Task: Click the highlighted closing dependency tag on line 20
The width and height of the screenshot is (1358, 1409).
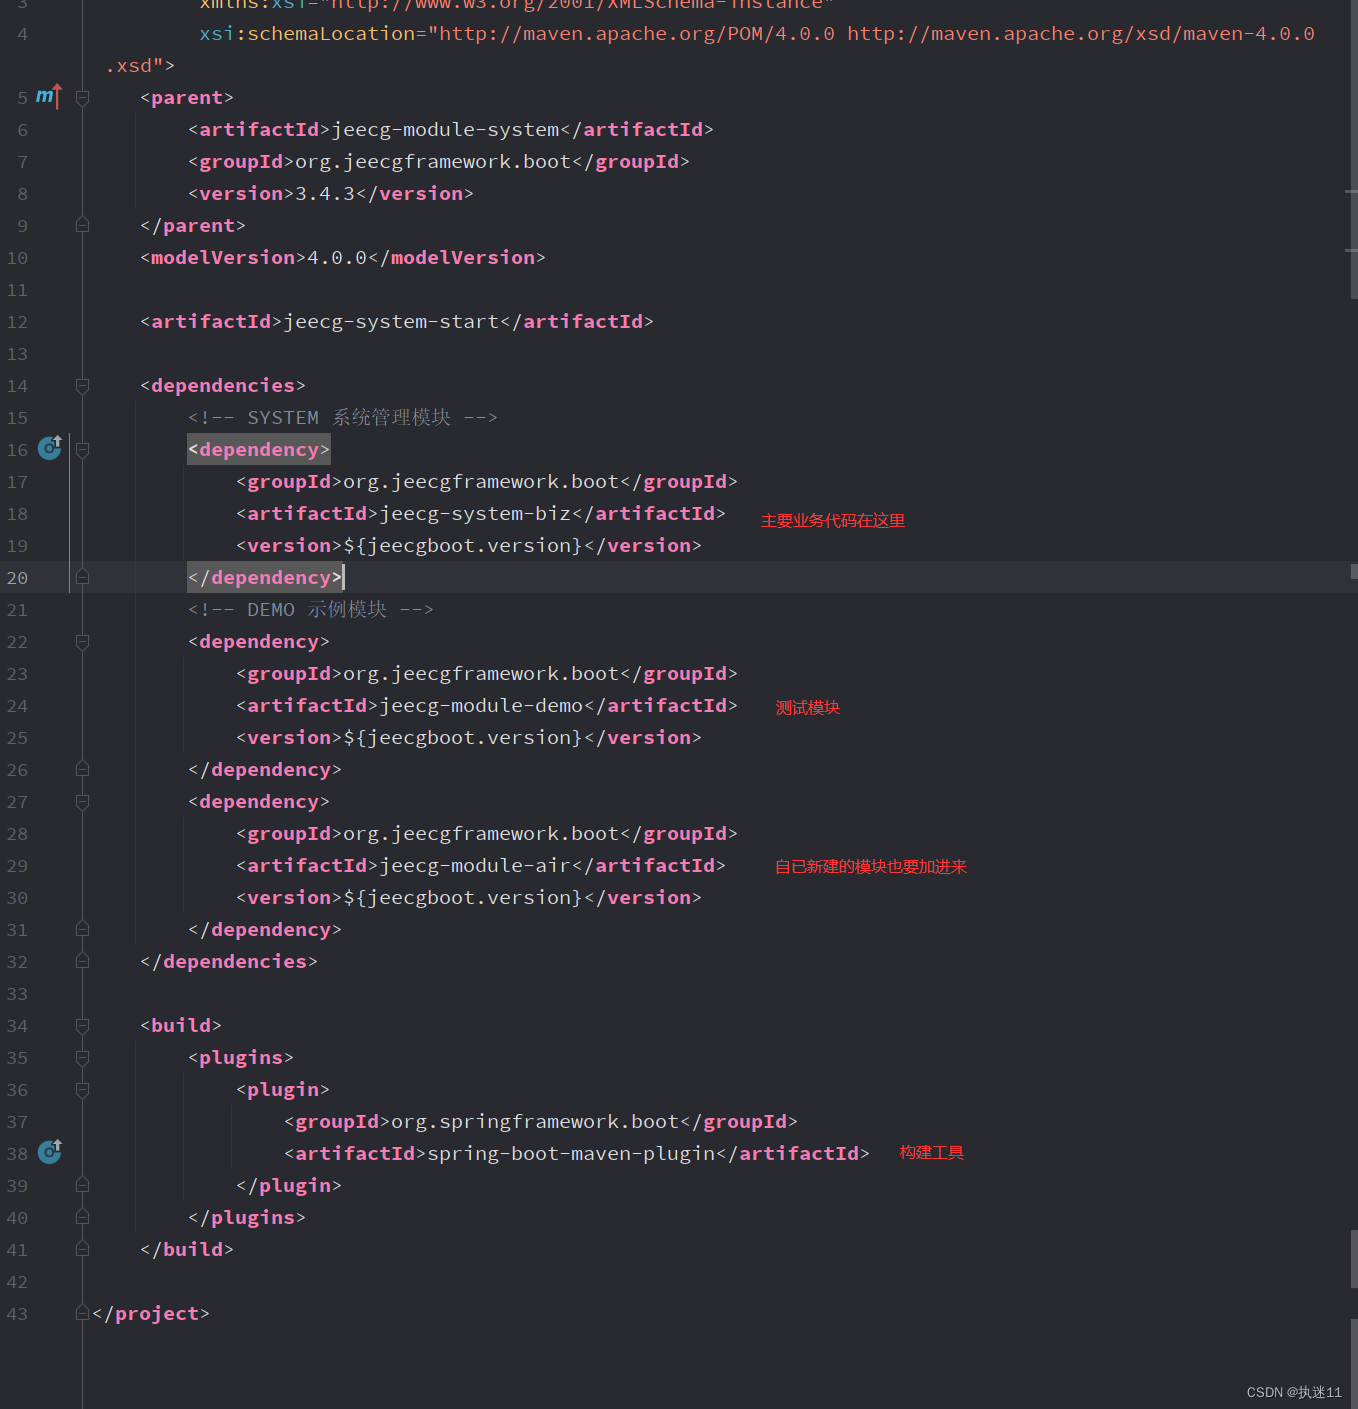Action: [x=265, y=578]
